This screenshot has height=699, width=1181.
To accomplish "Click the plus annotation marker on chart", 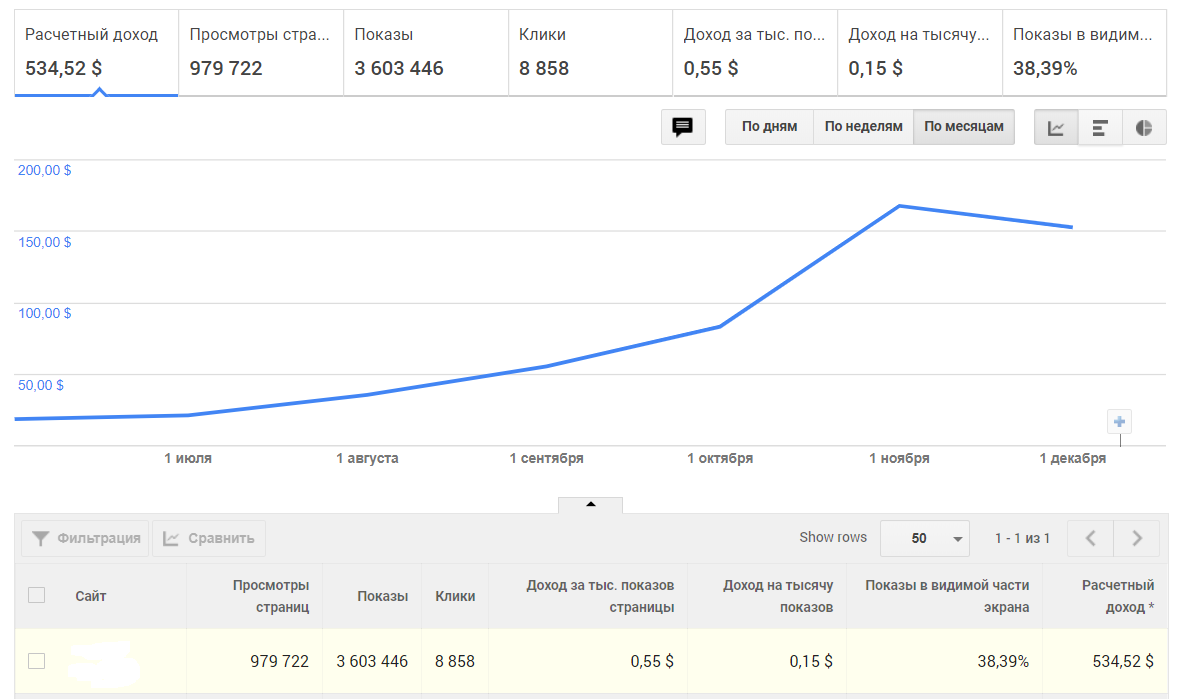I will pyautogui.click(x=1119, y=421).
